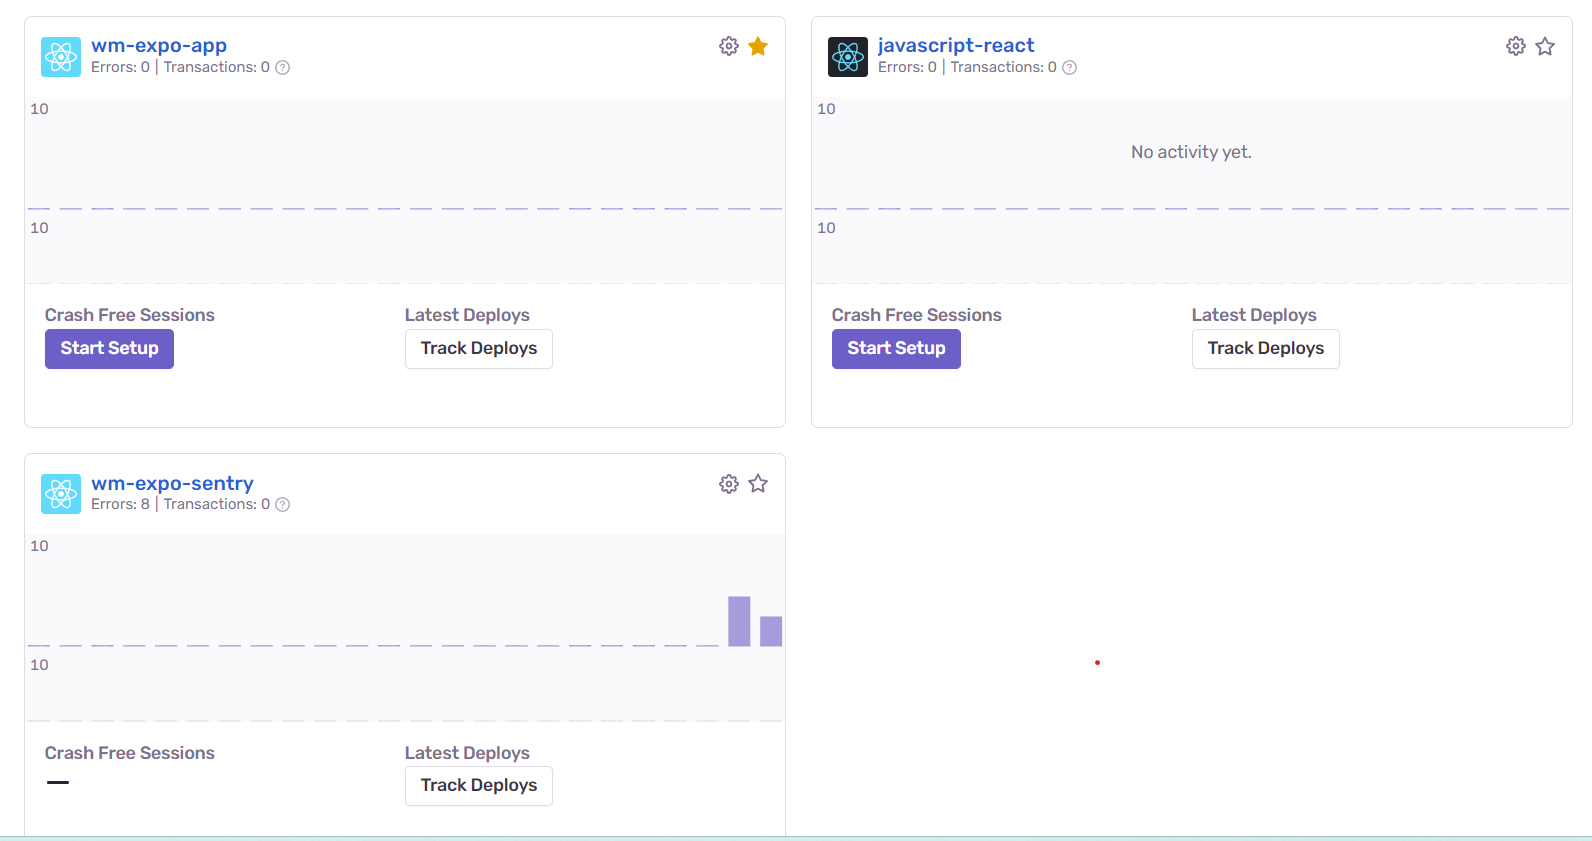This screenshot has width=1592, height=841.
Task: Open settings gear for wm-expo-app
Action: (729, 46)
